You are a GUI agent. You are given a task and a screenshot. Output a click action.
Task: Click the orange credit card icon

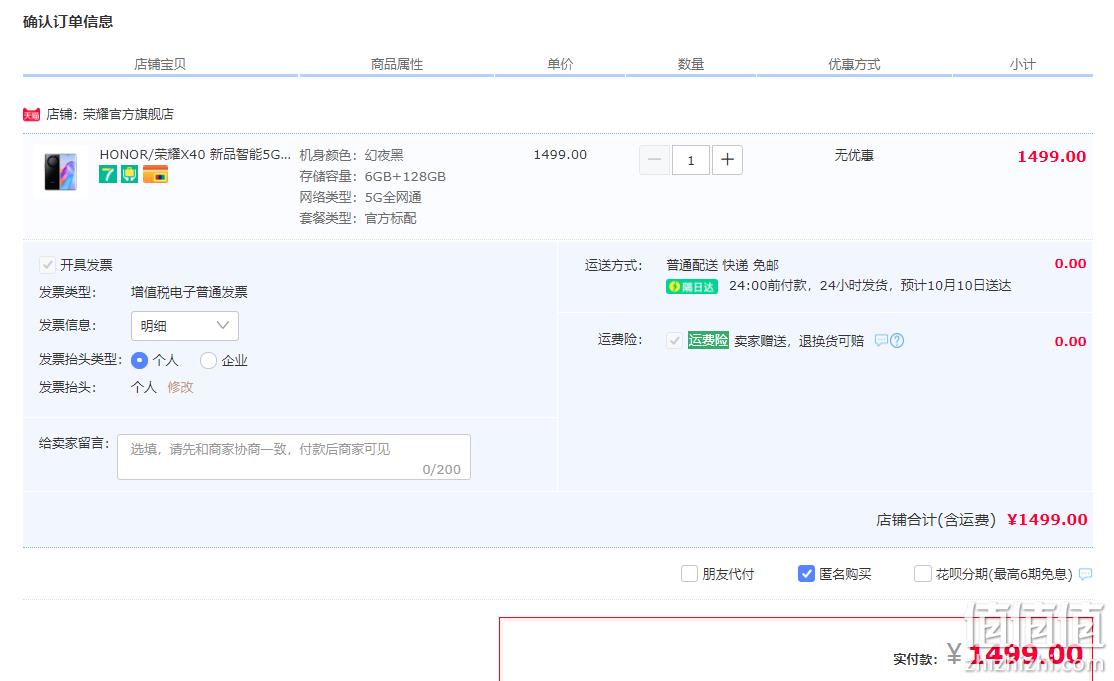pyautogui.click(x=156, y=174)
